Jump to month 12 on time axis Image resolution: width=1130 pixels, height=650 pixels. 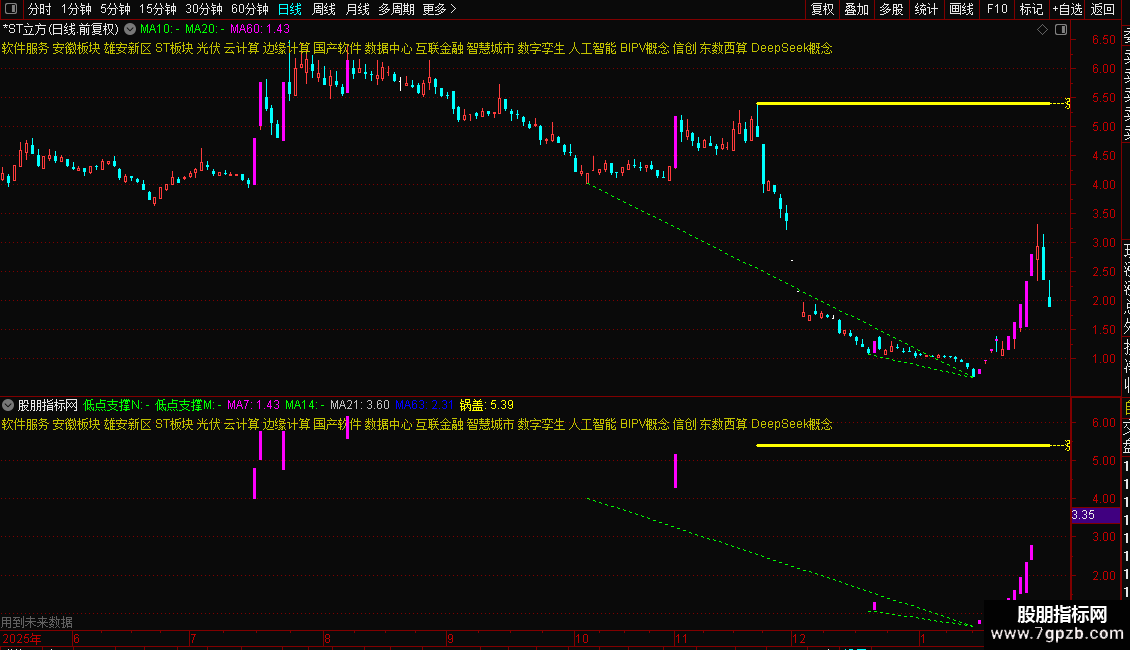tap(798, 638)
